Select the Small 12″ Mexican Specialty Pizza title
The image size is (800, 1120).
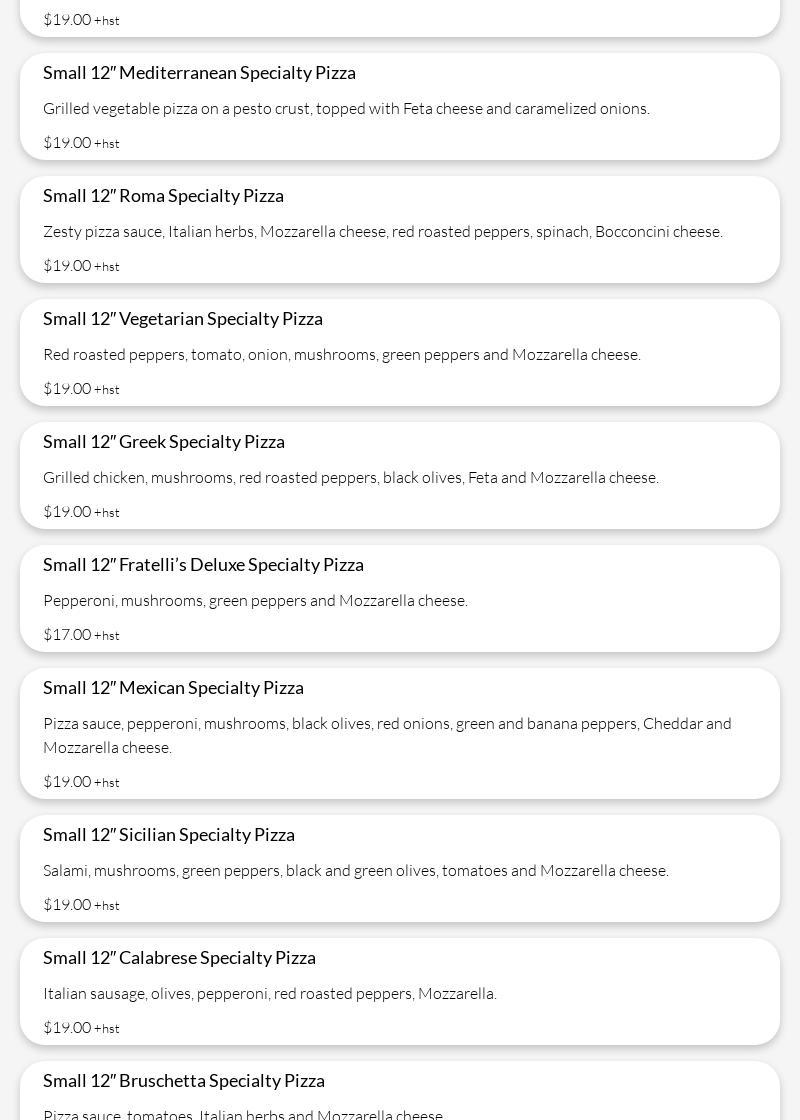[173, 688]
